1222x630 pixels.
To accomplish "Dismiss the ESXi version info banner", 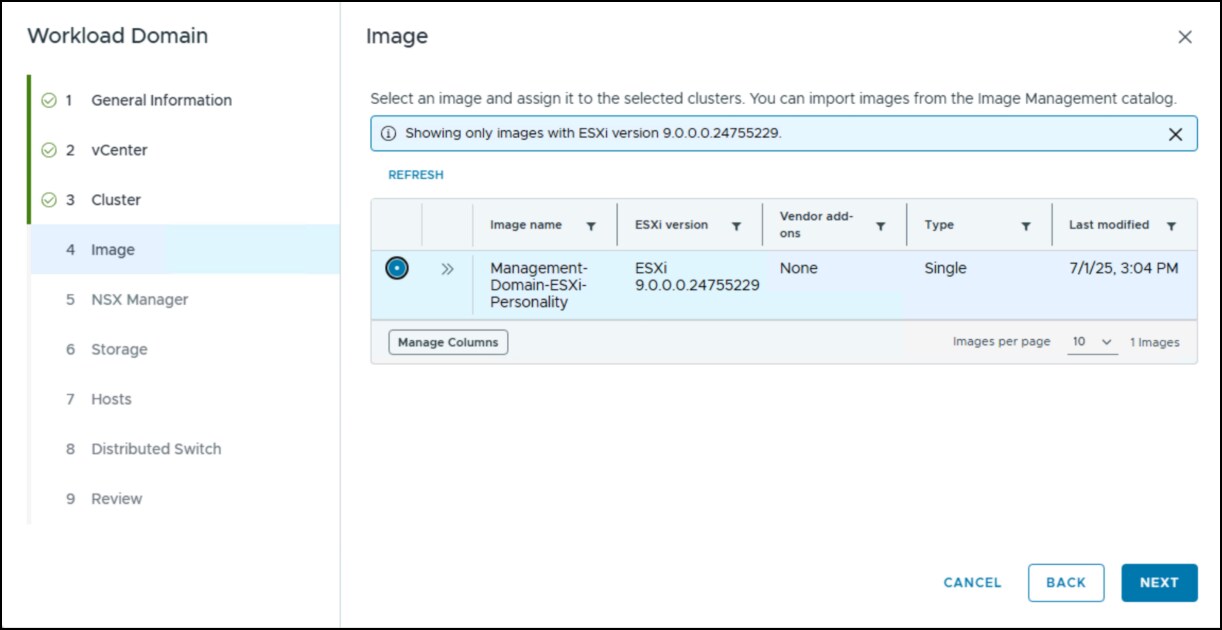I will 1176,134.
